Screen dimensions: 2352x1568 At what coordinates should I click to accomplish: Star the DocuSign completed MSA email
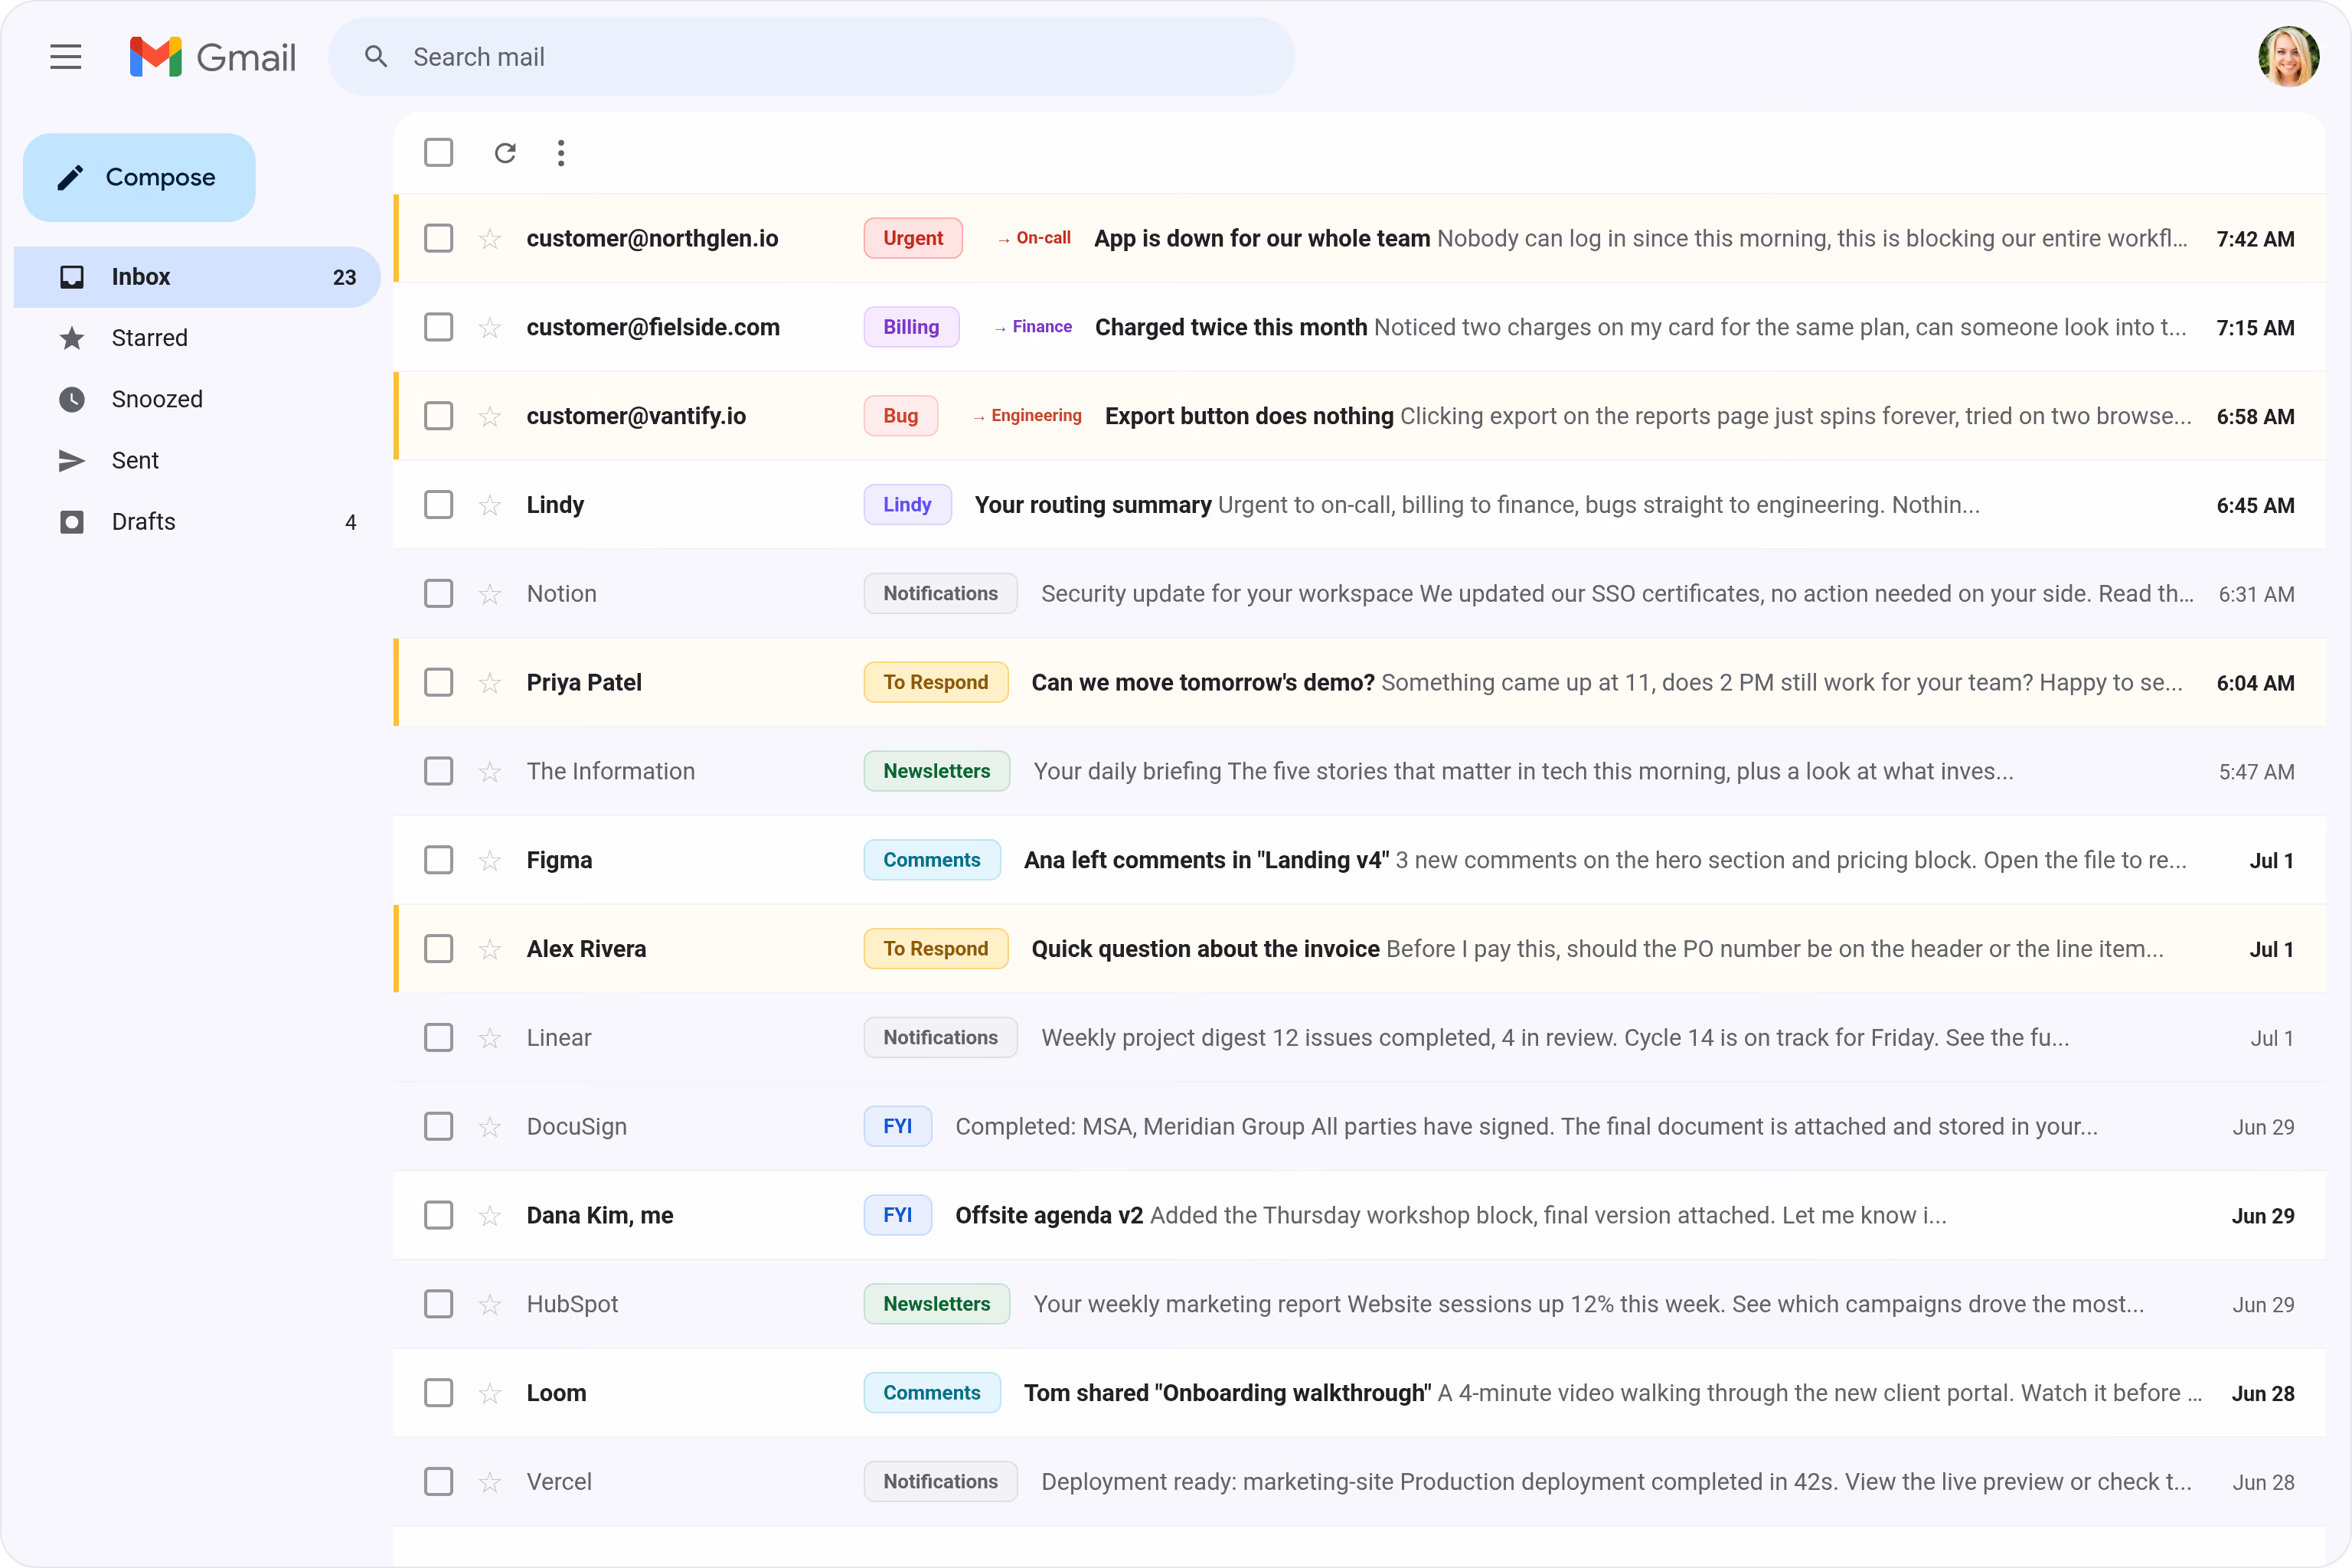(489, 1128)
